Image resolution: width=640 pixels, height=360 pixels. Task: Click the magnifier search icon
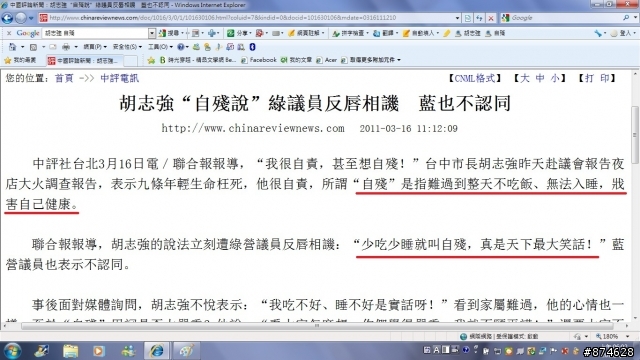pos(626,18)
